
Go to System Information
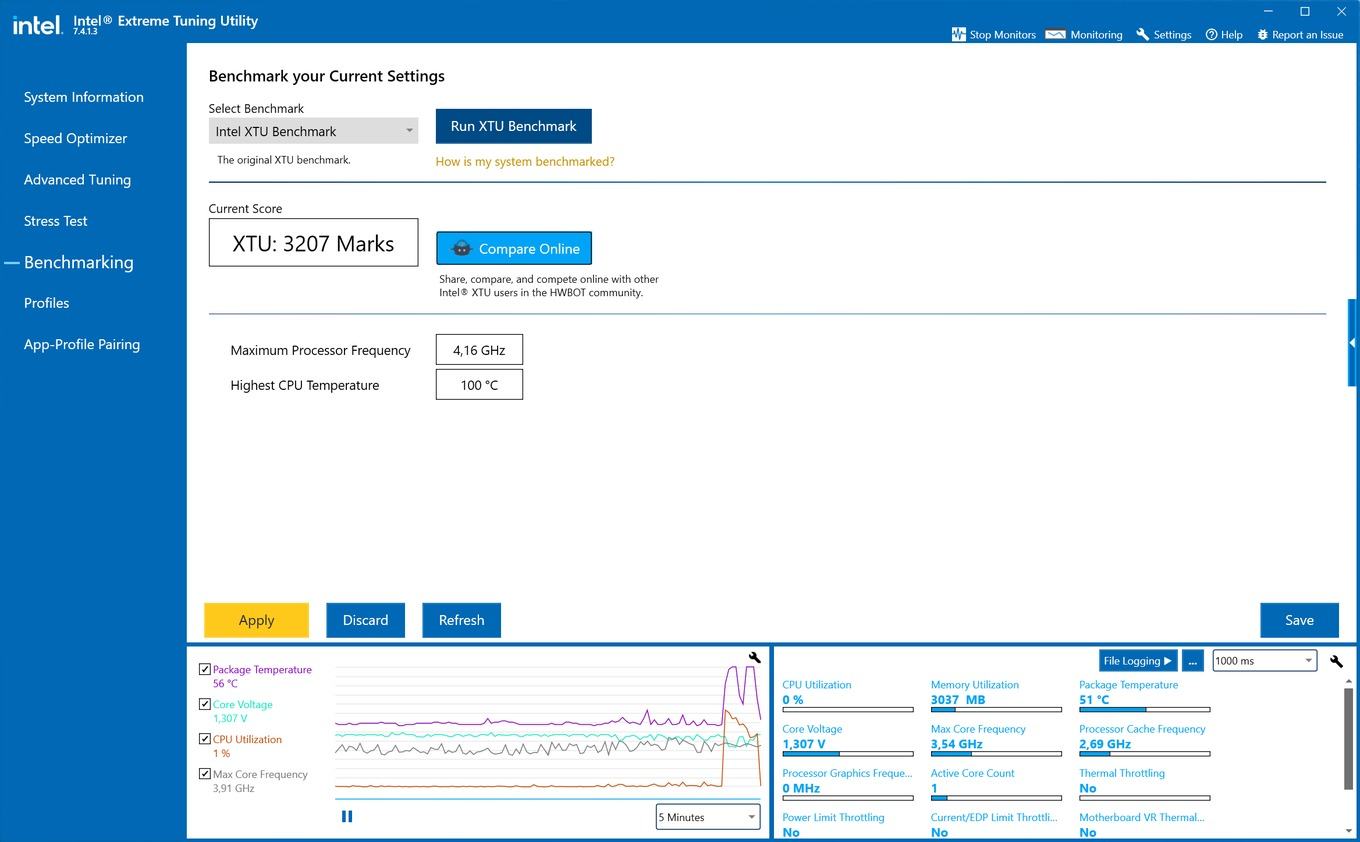[x=84, y=97]
